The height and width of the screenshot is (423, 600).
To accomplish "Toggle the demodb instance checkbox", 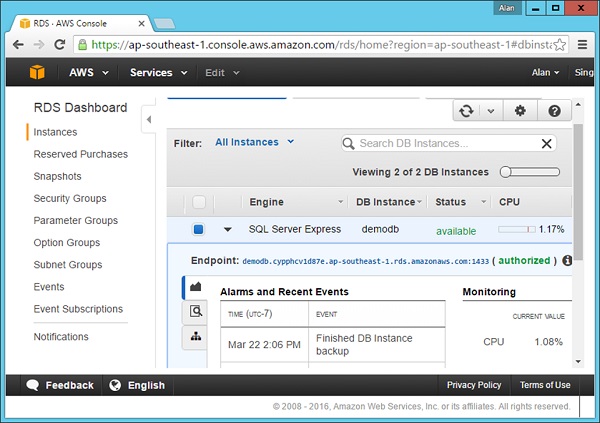I will (x=198, y=230).
